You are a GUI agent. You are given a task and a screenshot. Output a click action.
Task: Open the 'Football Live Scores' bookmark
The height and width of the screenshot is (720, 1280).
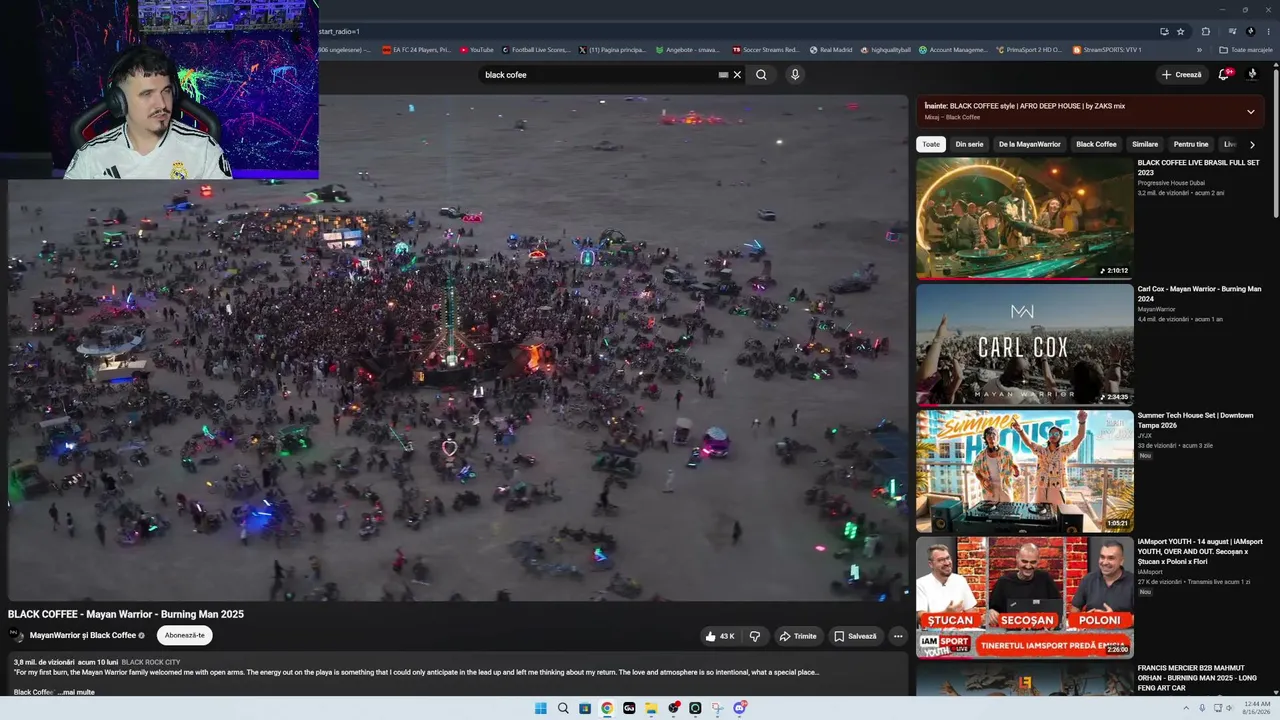coord(536,50)
